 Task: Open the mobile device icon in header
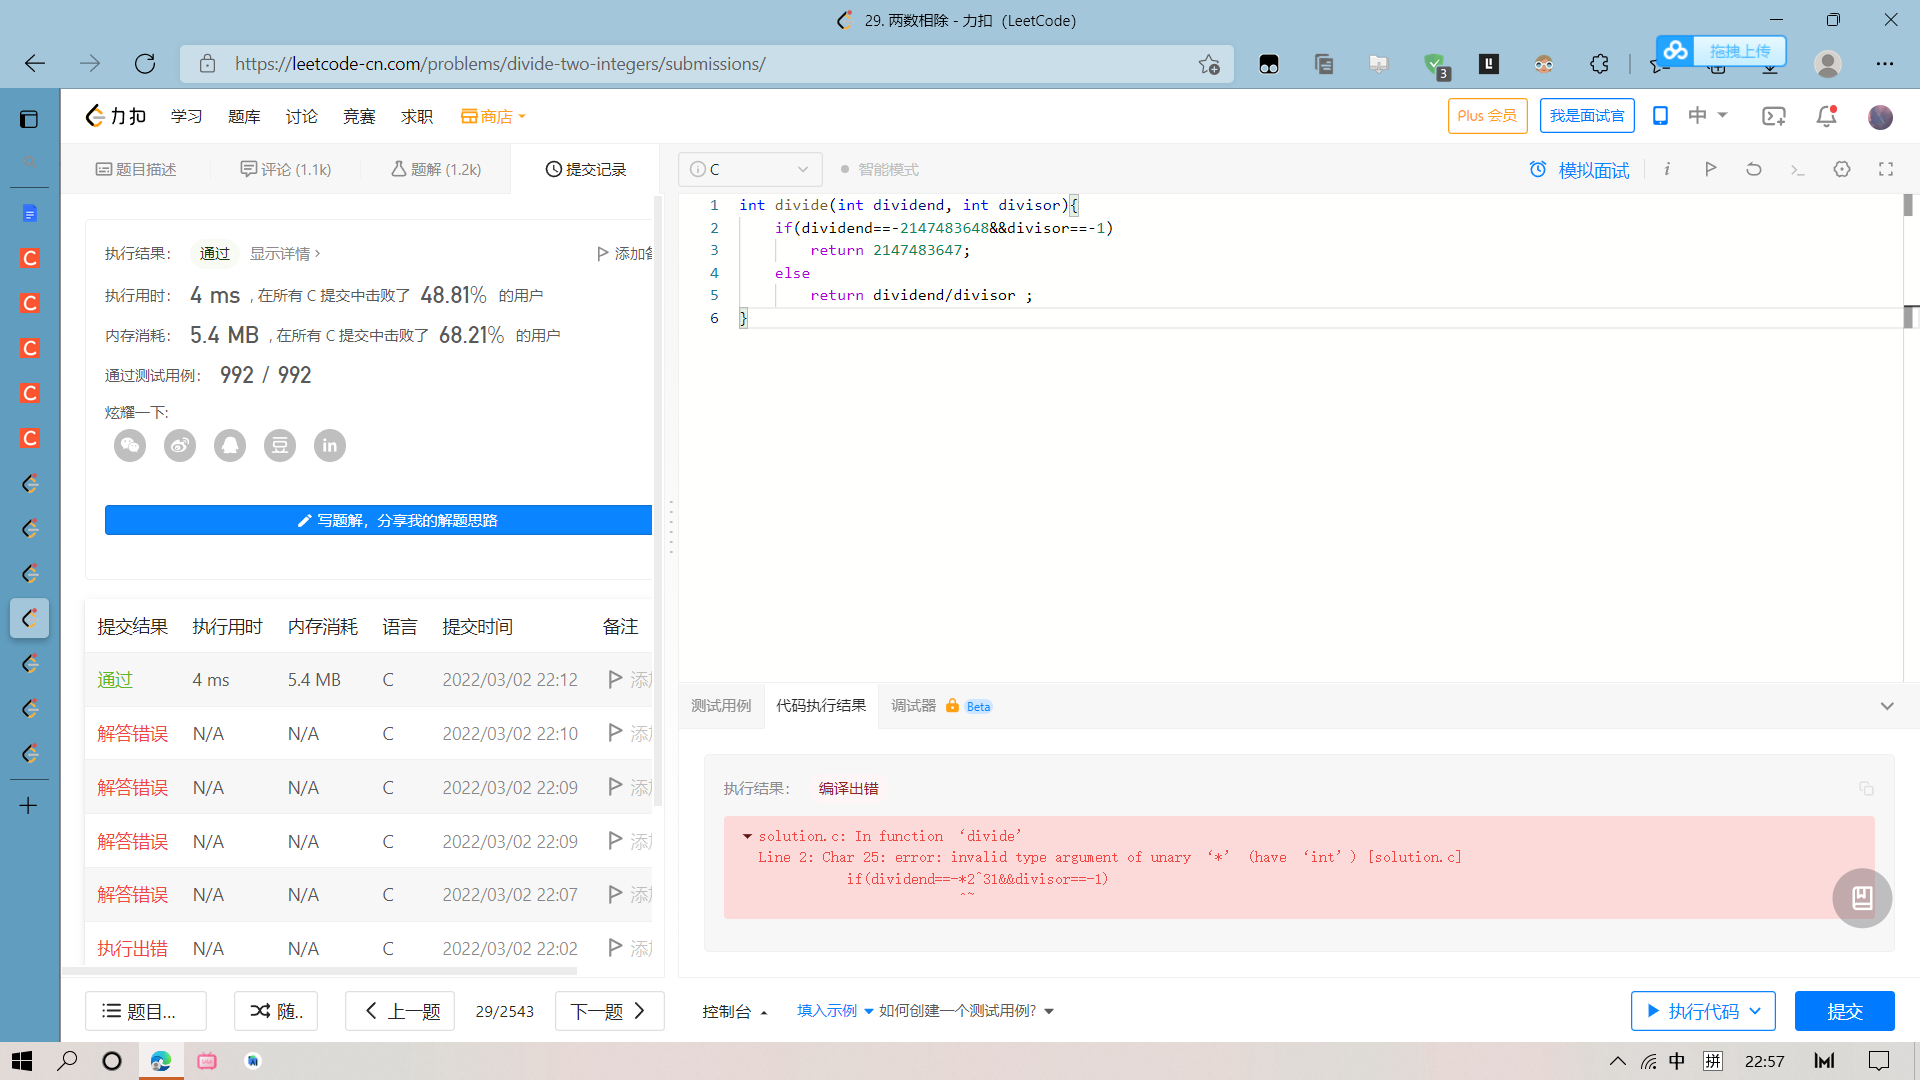tap(1660, 116)
